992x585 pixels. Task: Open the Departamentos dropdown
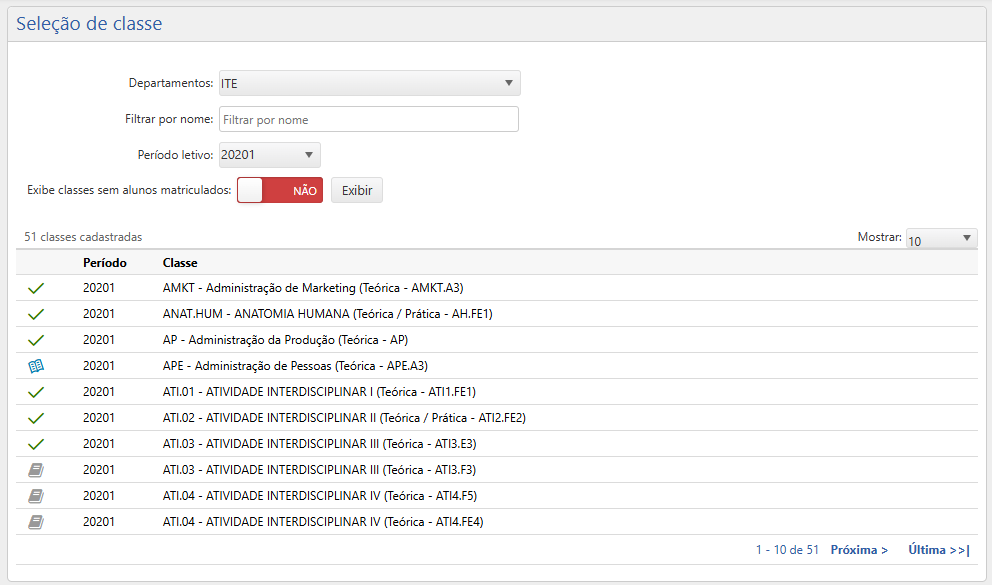(369, 83)
